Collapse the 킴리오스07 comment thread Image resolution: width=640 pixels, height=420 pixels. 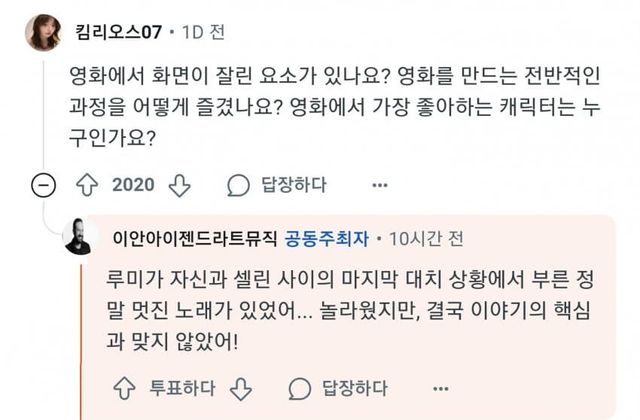(43, 185)
